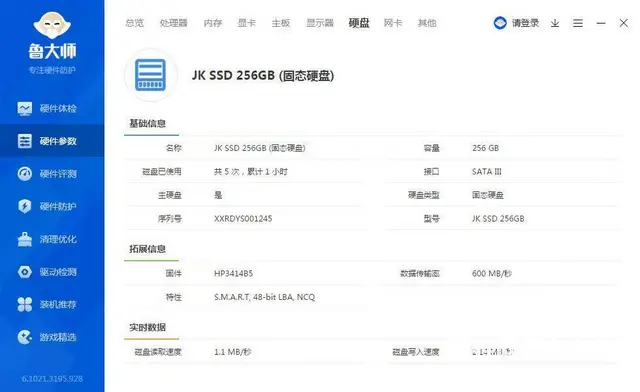Click the JK SSD 256GB heading

click(x=263, y=76)
